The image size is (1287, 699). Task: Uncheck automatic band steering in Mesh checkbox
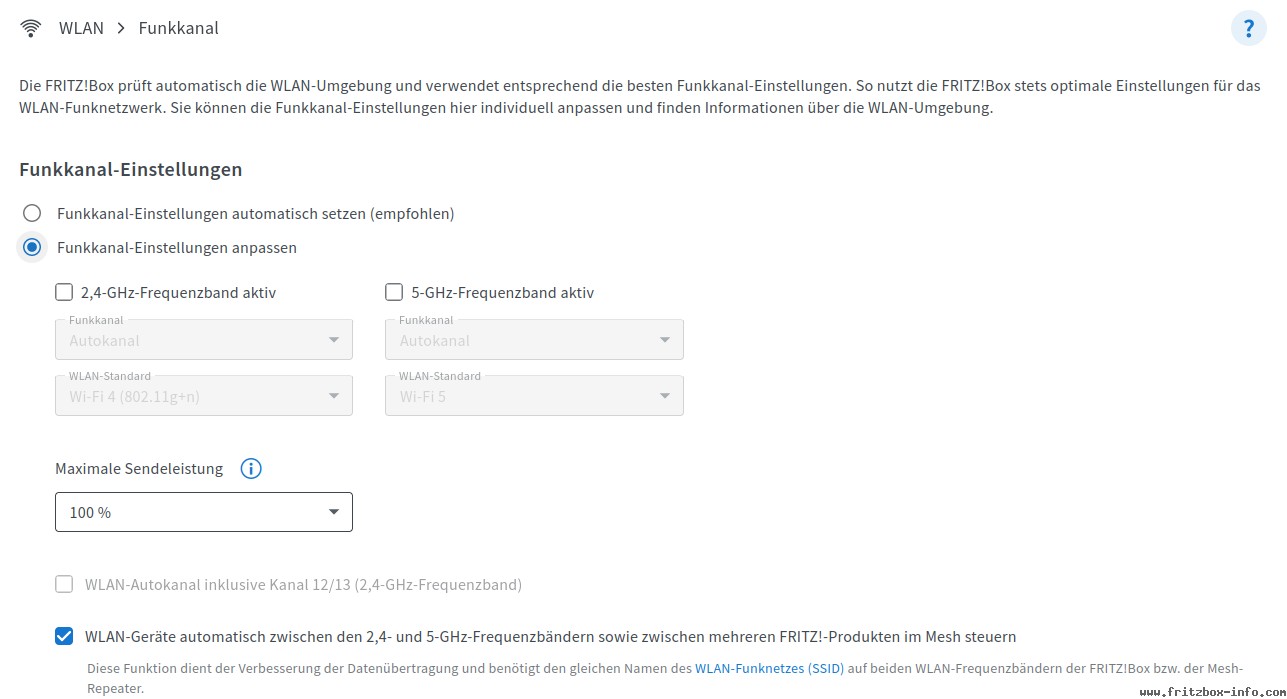64,636
